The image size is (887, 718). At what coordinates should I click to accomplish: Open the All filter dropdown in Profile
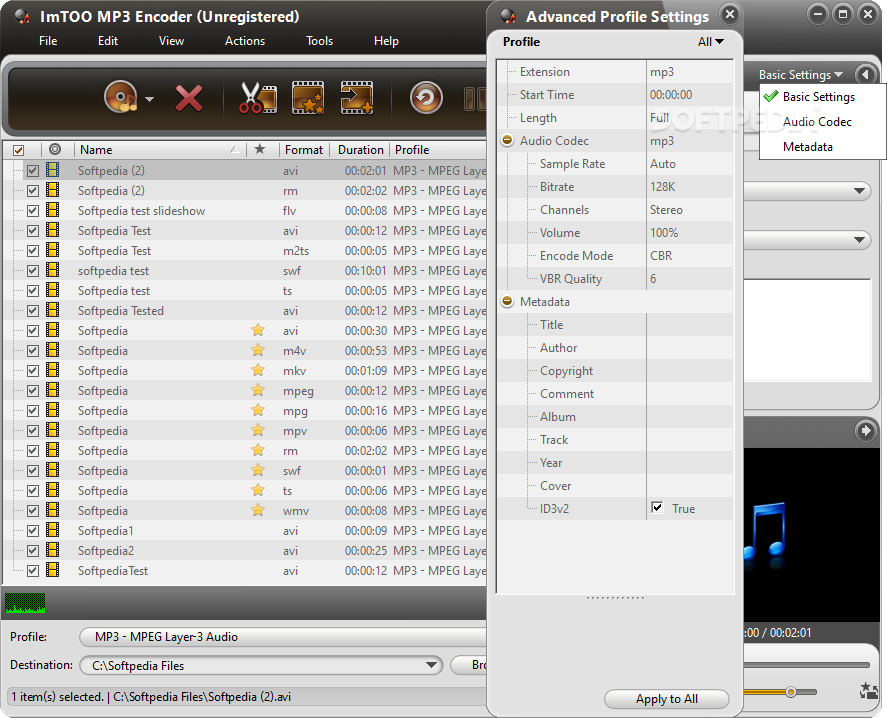click(711, 42)
